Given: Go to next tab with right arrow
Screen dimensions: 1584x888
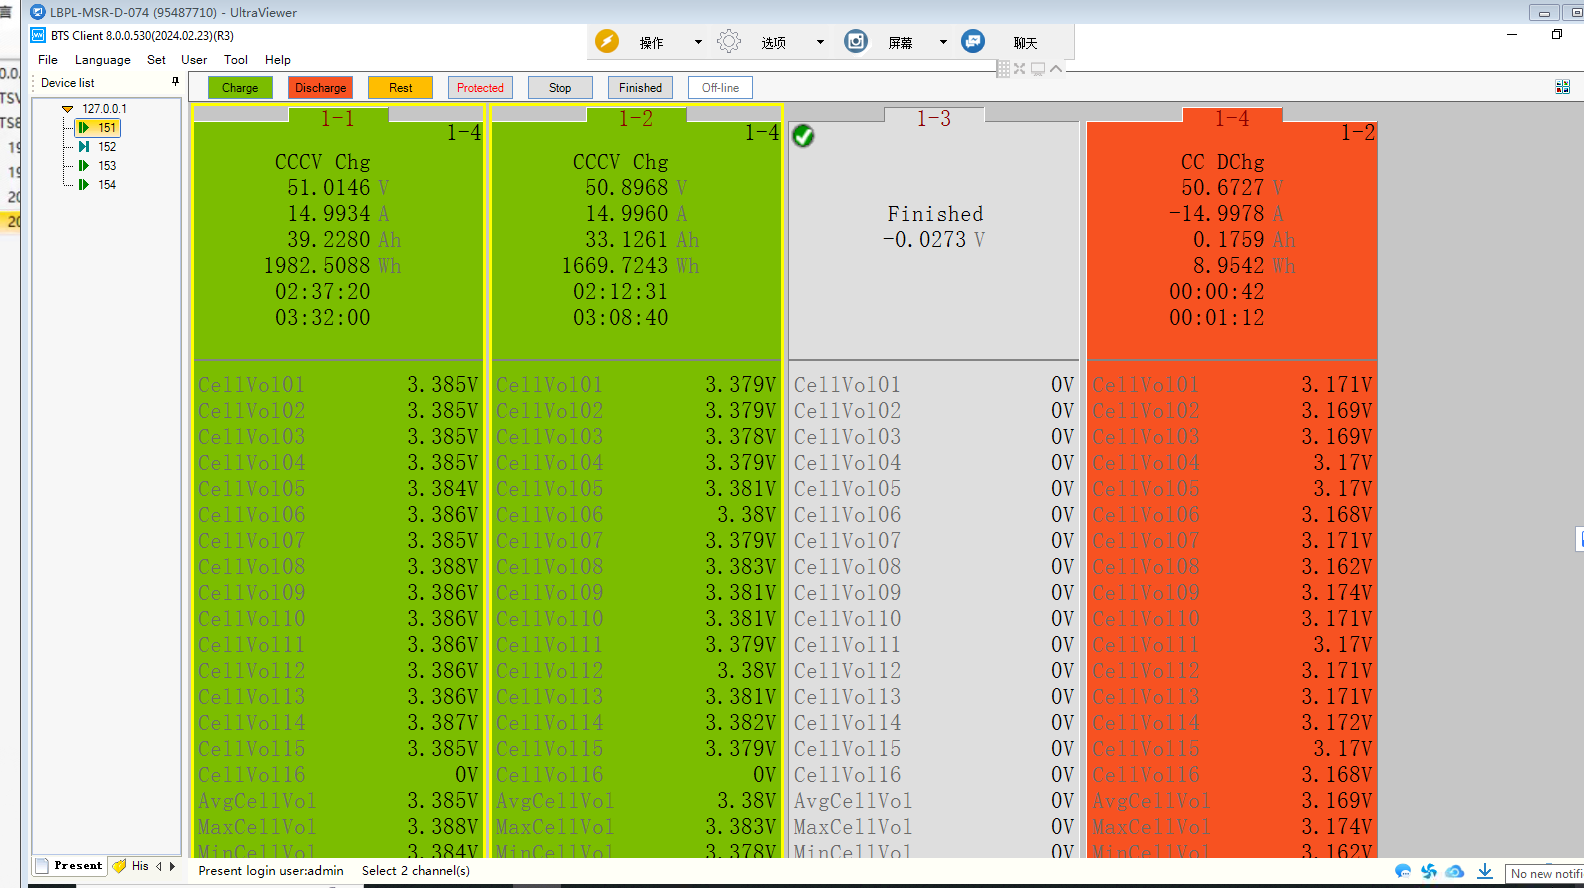Looking at the screenshot, I should [172, 866].
